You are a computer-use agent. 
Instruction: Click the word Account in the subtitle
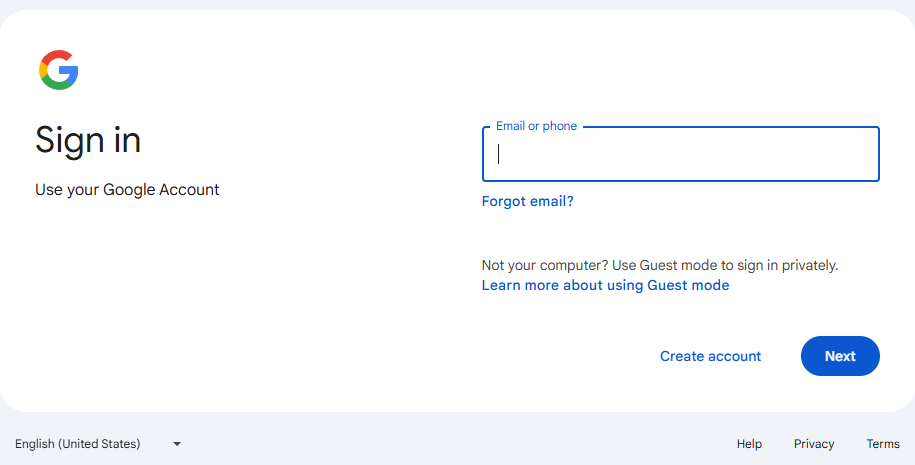[x=189, y=190]
